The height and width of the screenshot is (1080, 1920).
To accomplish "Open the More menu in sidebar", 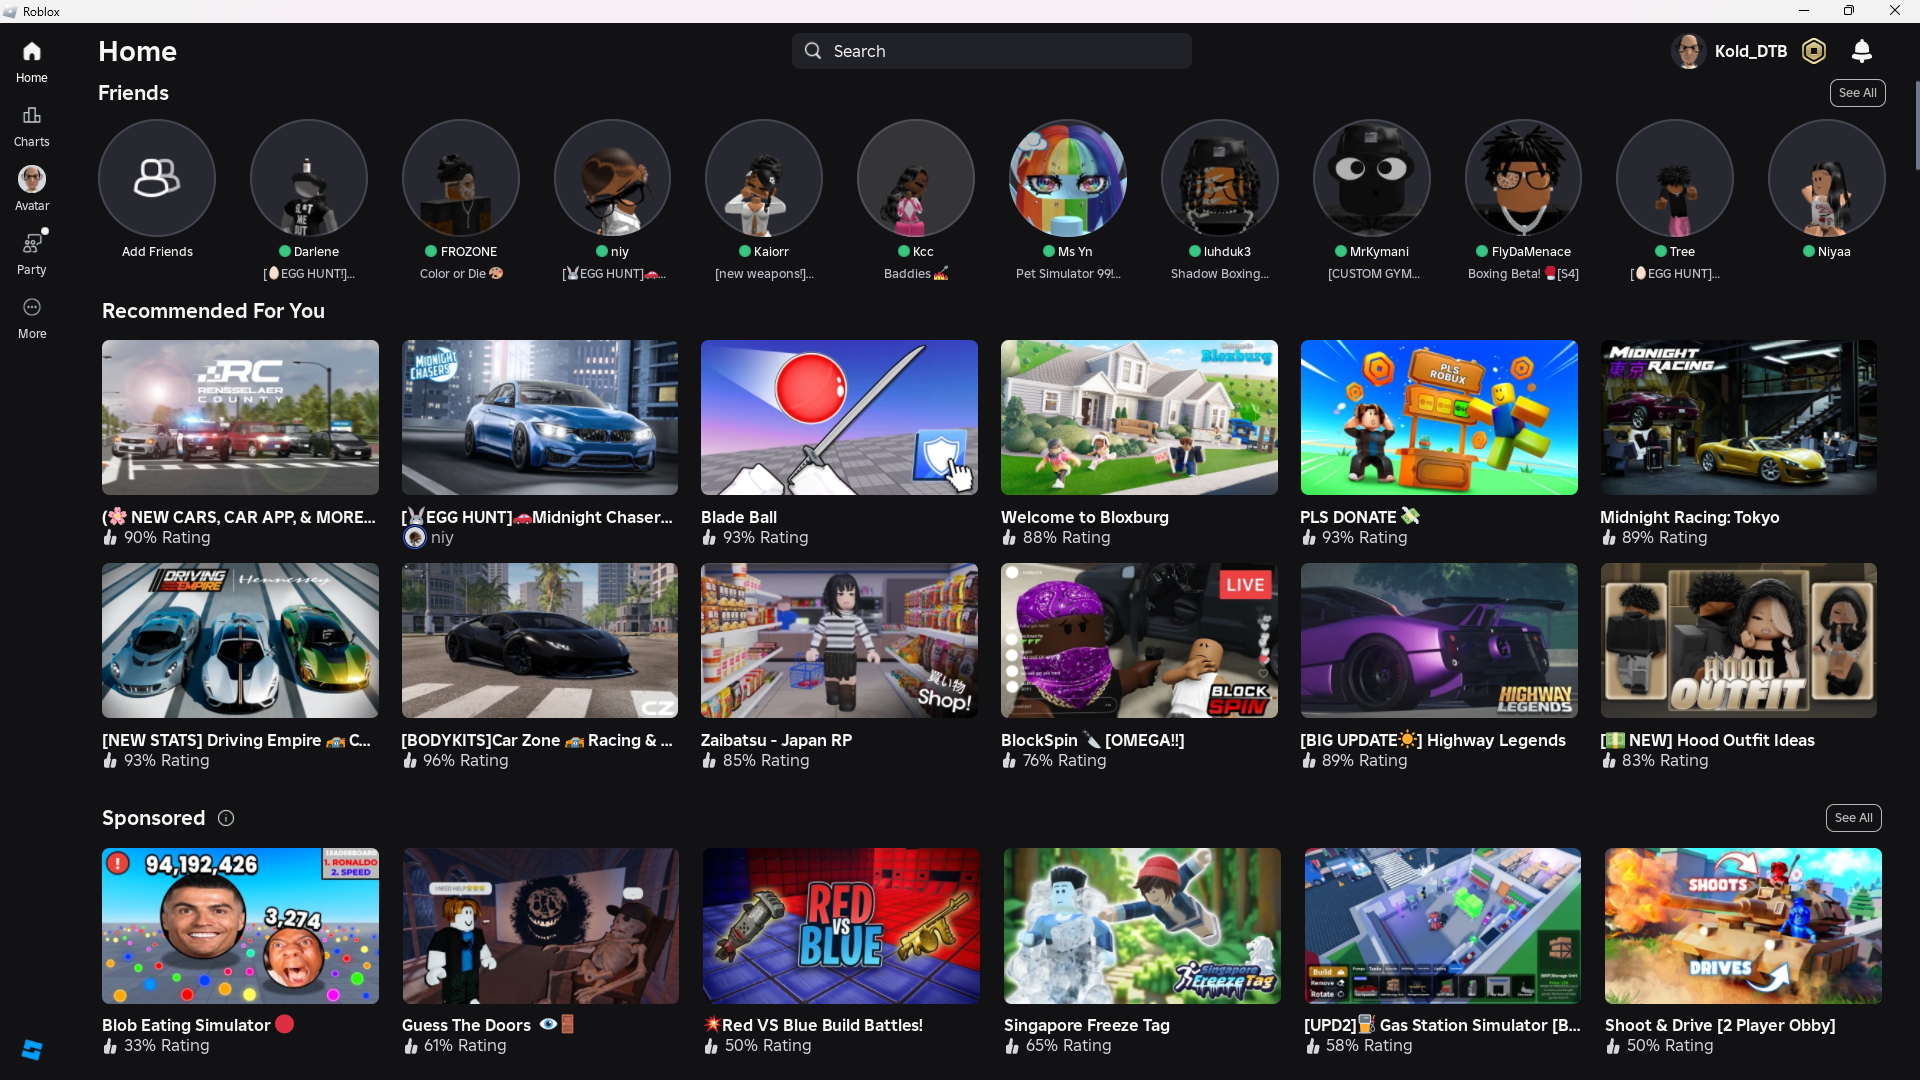I will coord(31,316).
